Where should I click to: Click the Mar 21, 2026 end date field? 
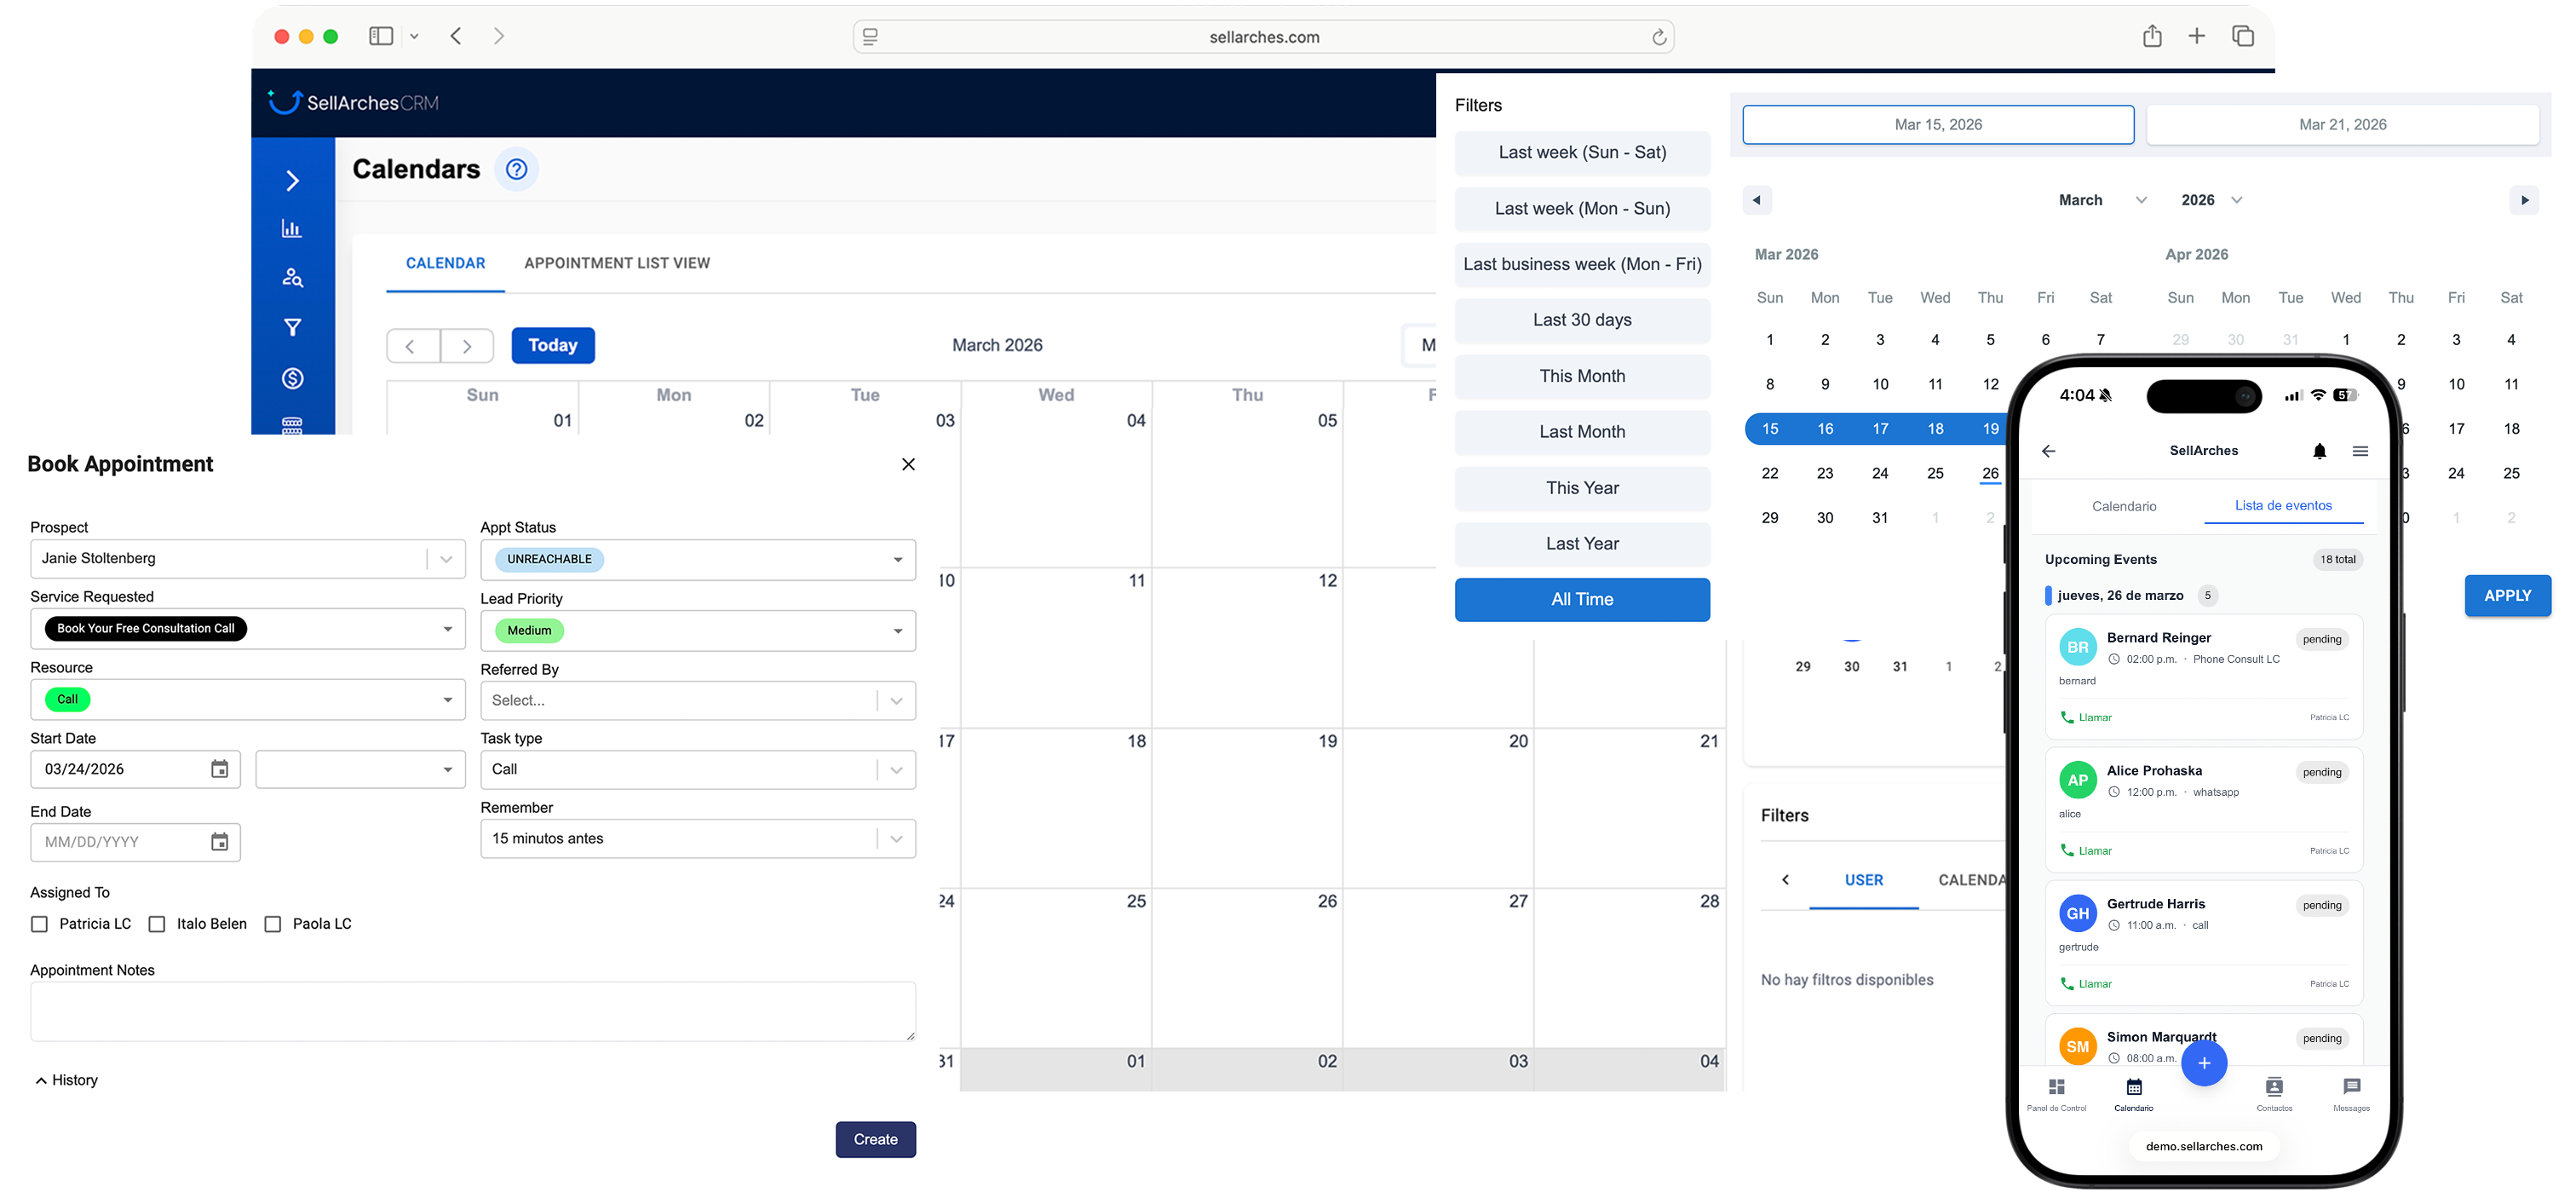pyautogui.click(x=2342, y=125)
